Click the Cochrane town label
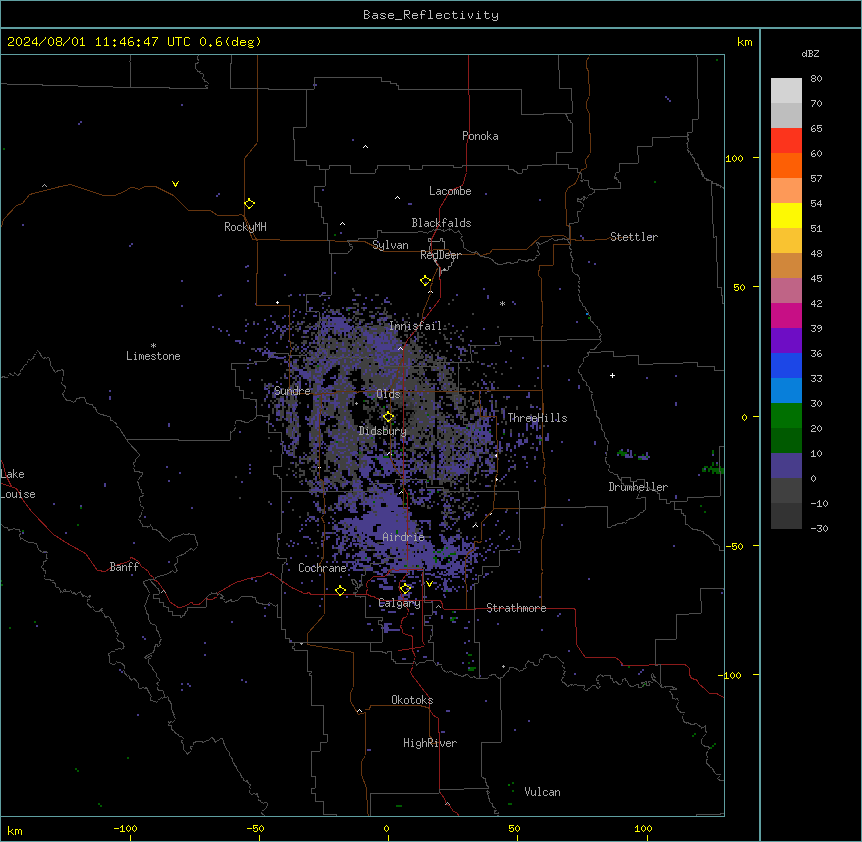 [x=322, y=568]
